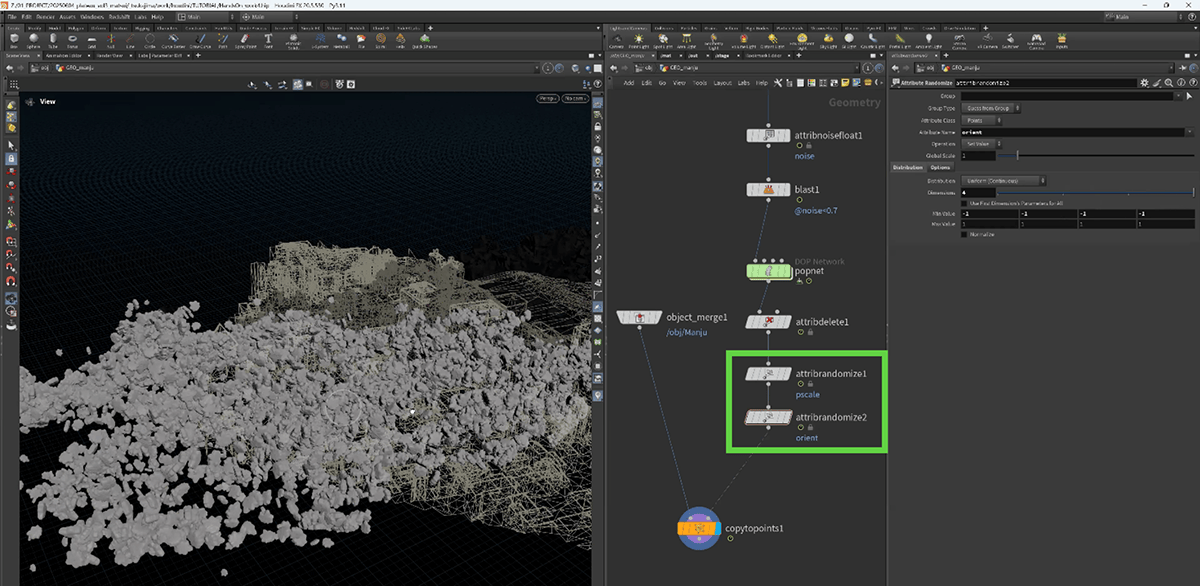The width and height of the screenshot is (1200, 586).
Task: Open the Layout menu in network editor
Action: click(x=722, y=83)
